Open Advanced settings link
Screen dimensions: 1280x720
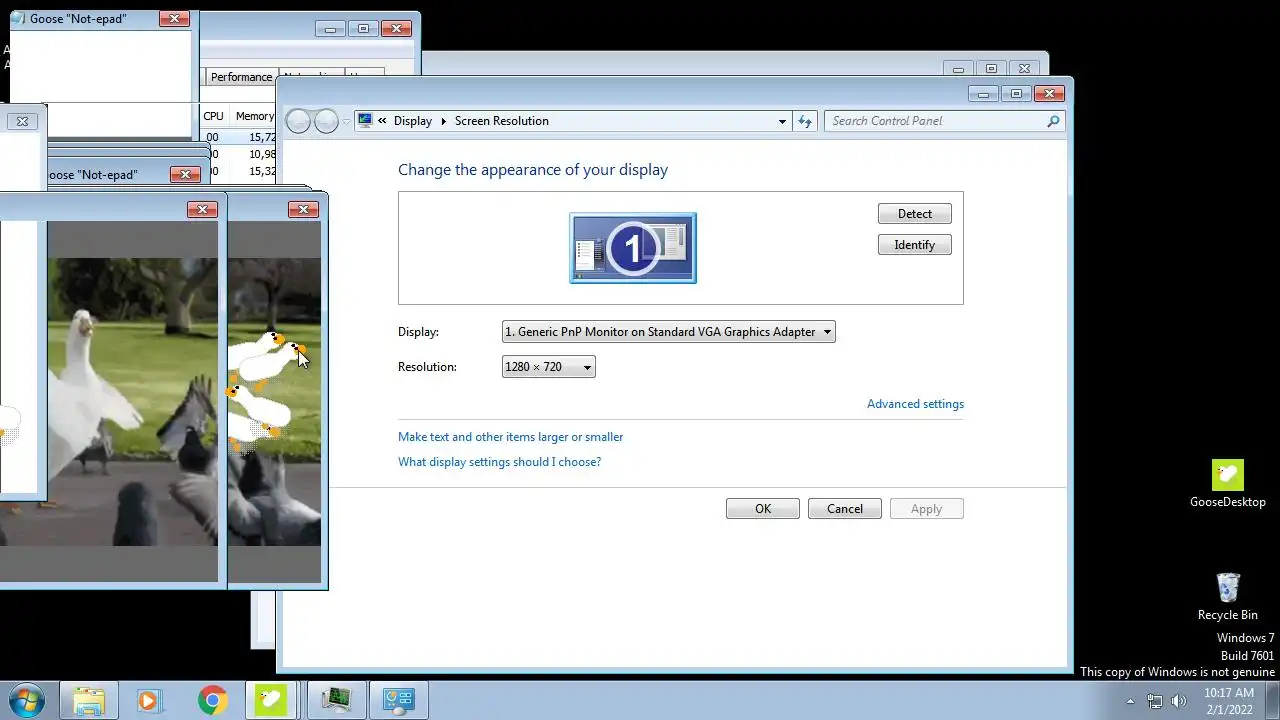[915, 404]
